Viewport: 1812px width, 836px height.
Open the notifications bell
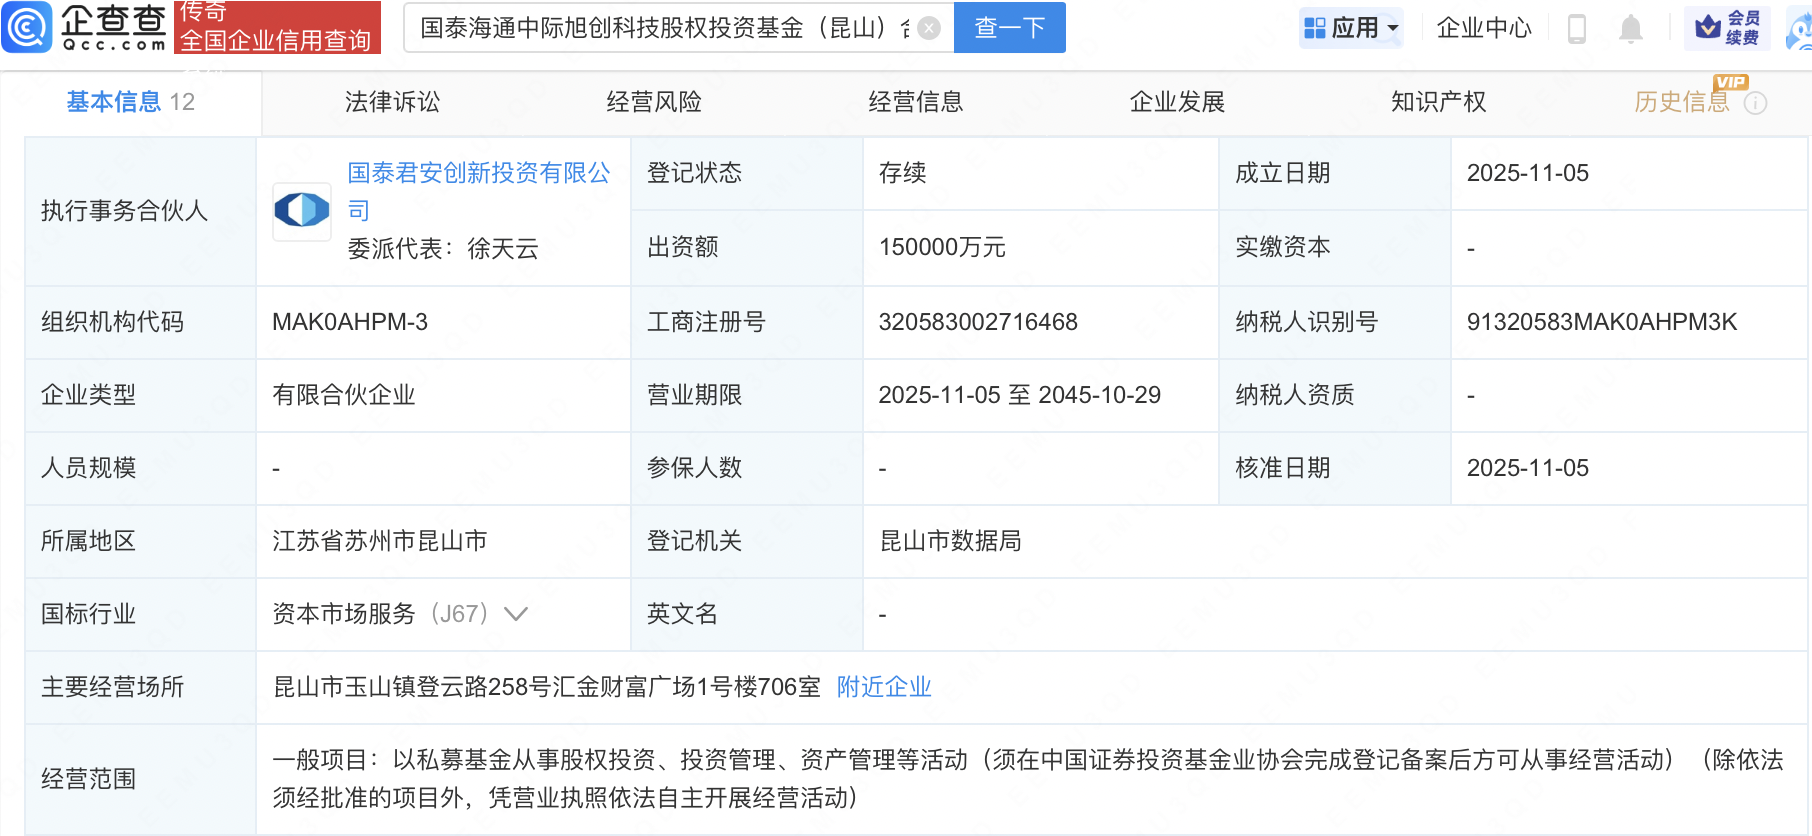pyautogui.click(x=1630, y=28)
